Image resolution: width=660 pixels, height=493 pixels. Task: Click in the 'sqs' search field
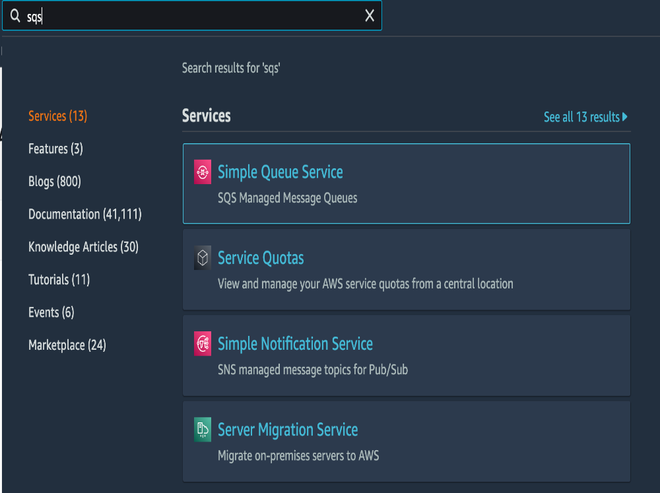[190, 16]
